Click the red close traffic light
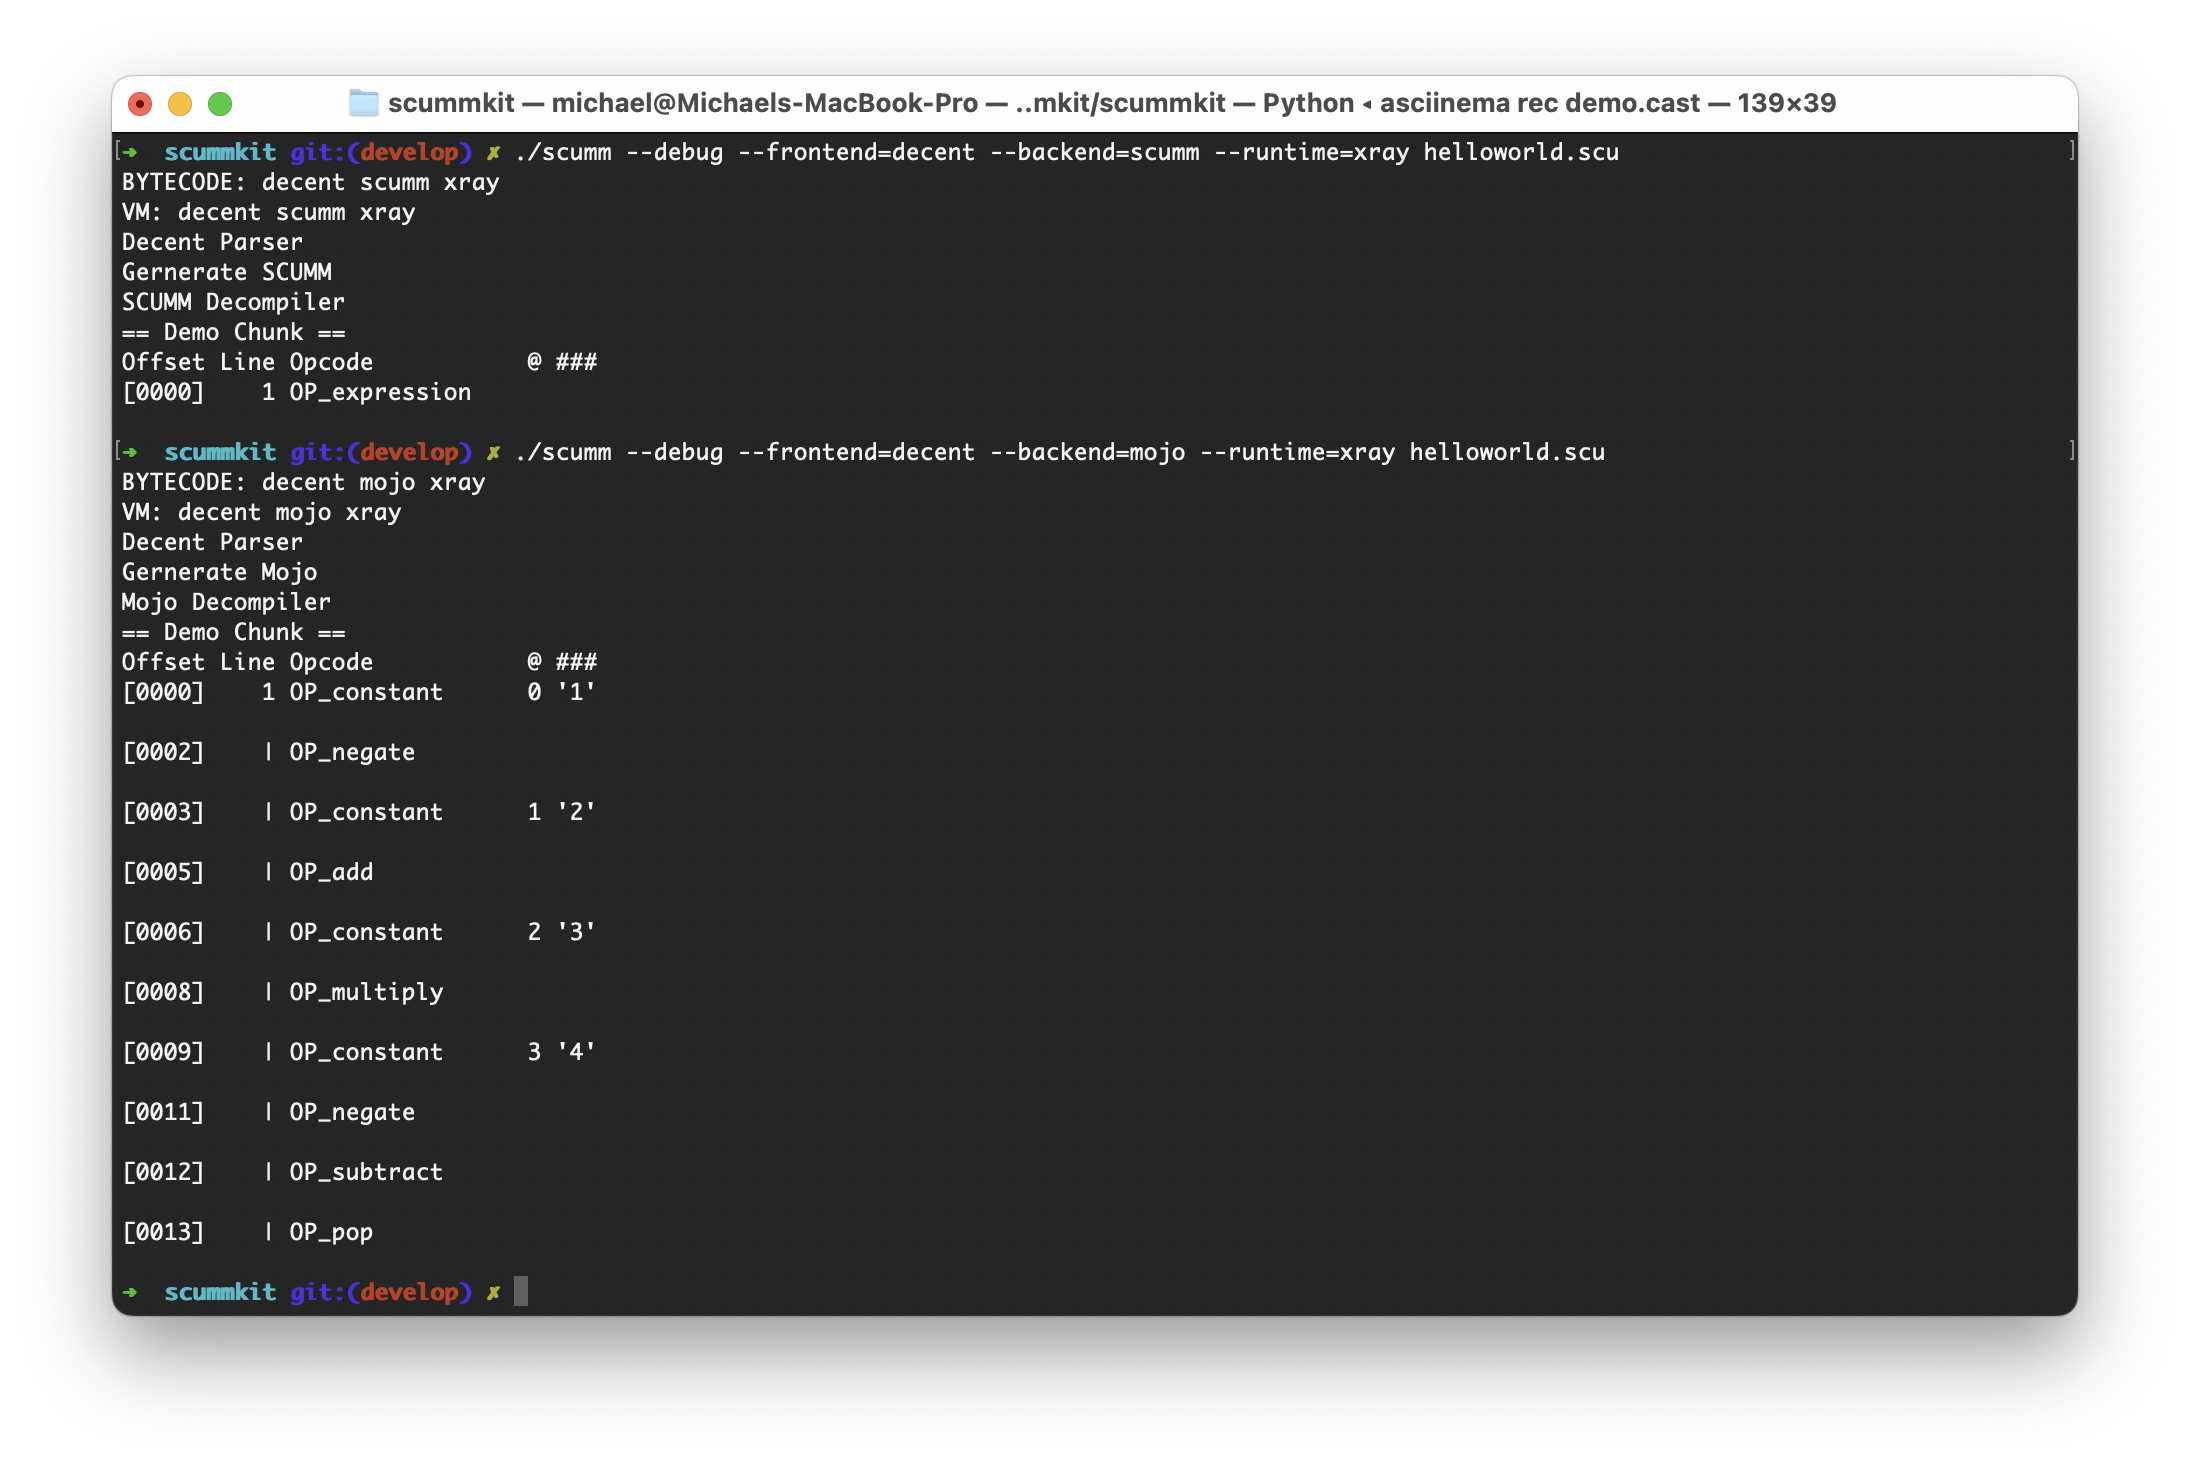 click(139, 103)
